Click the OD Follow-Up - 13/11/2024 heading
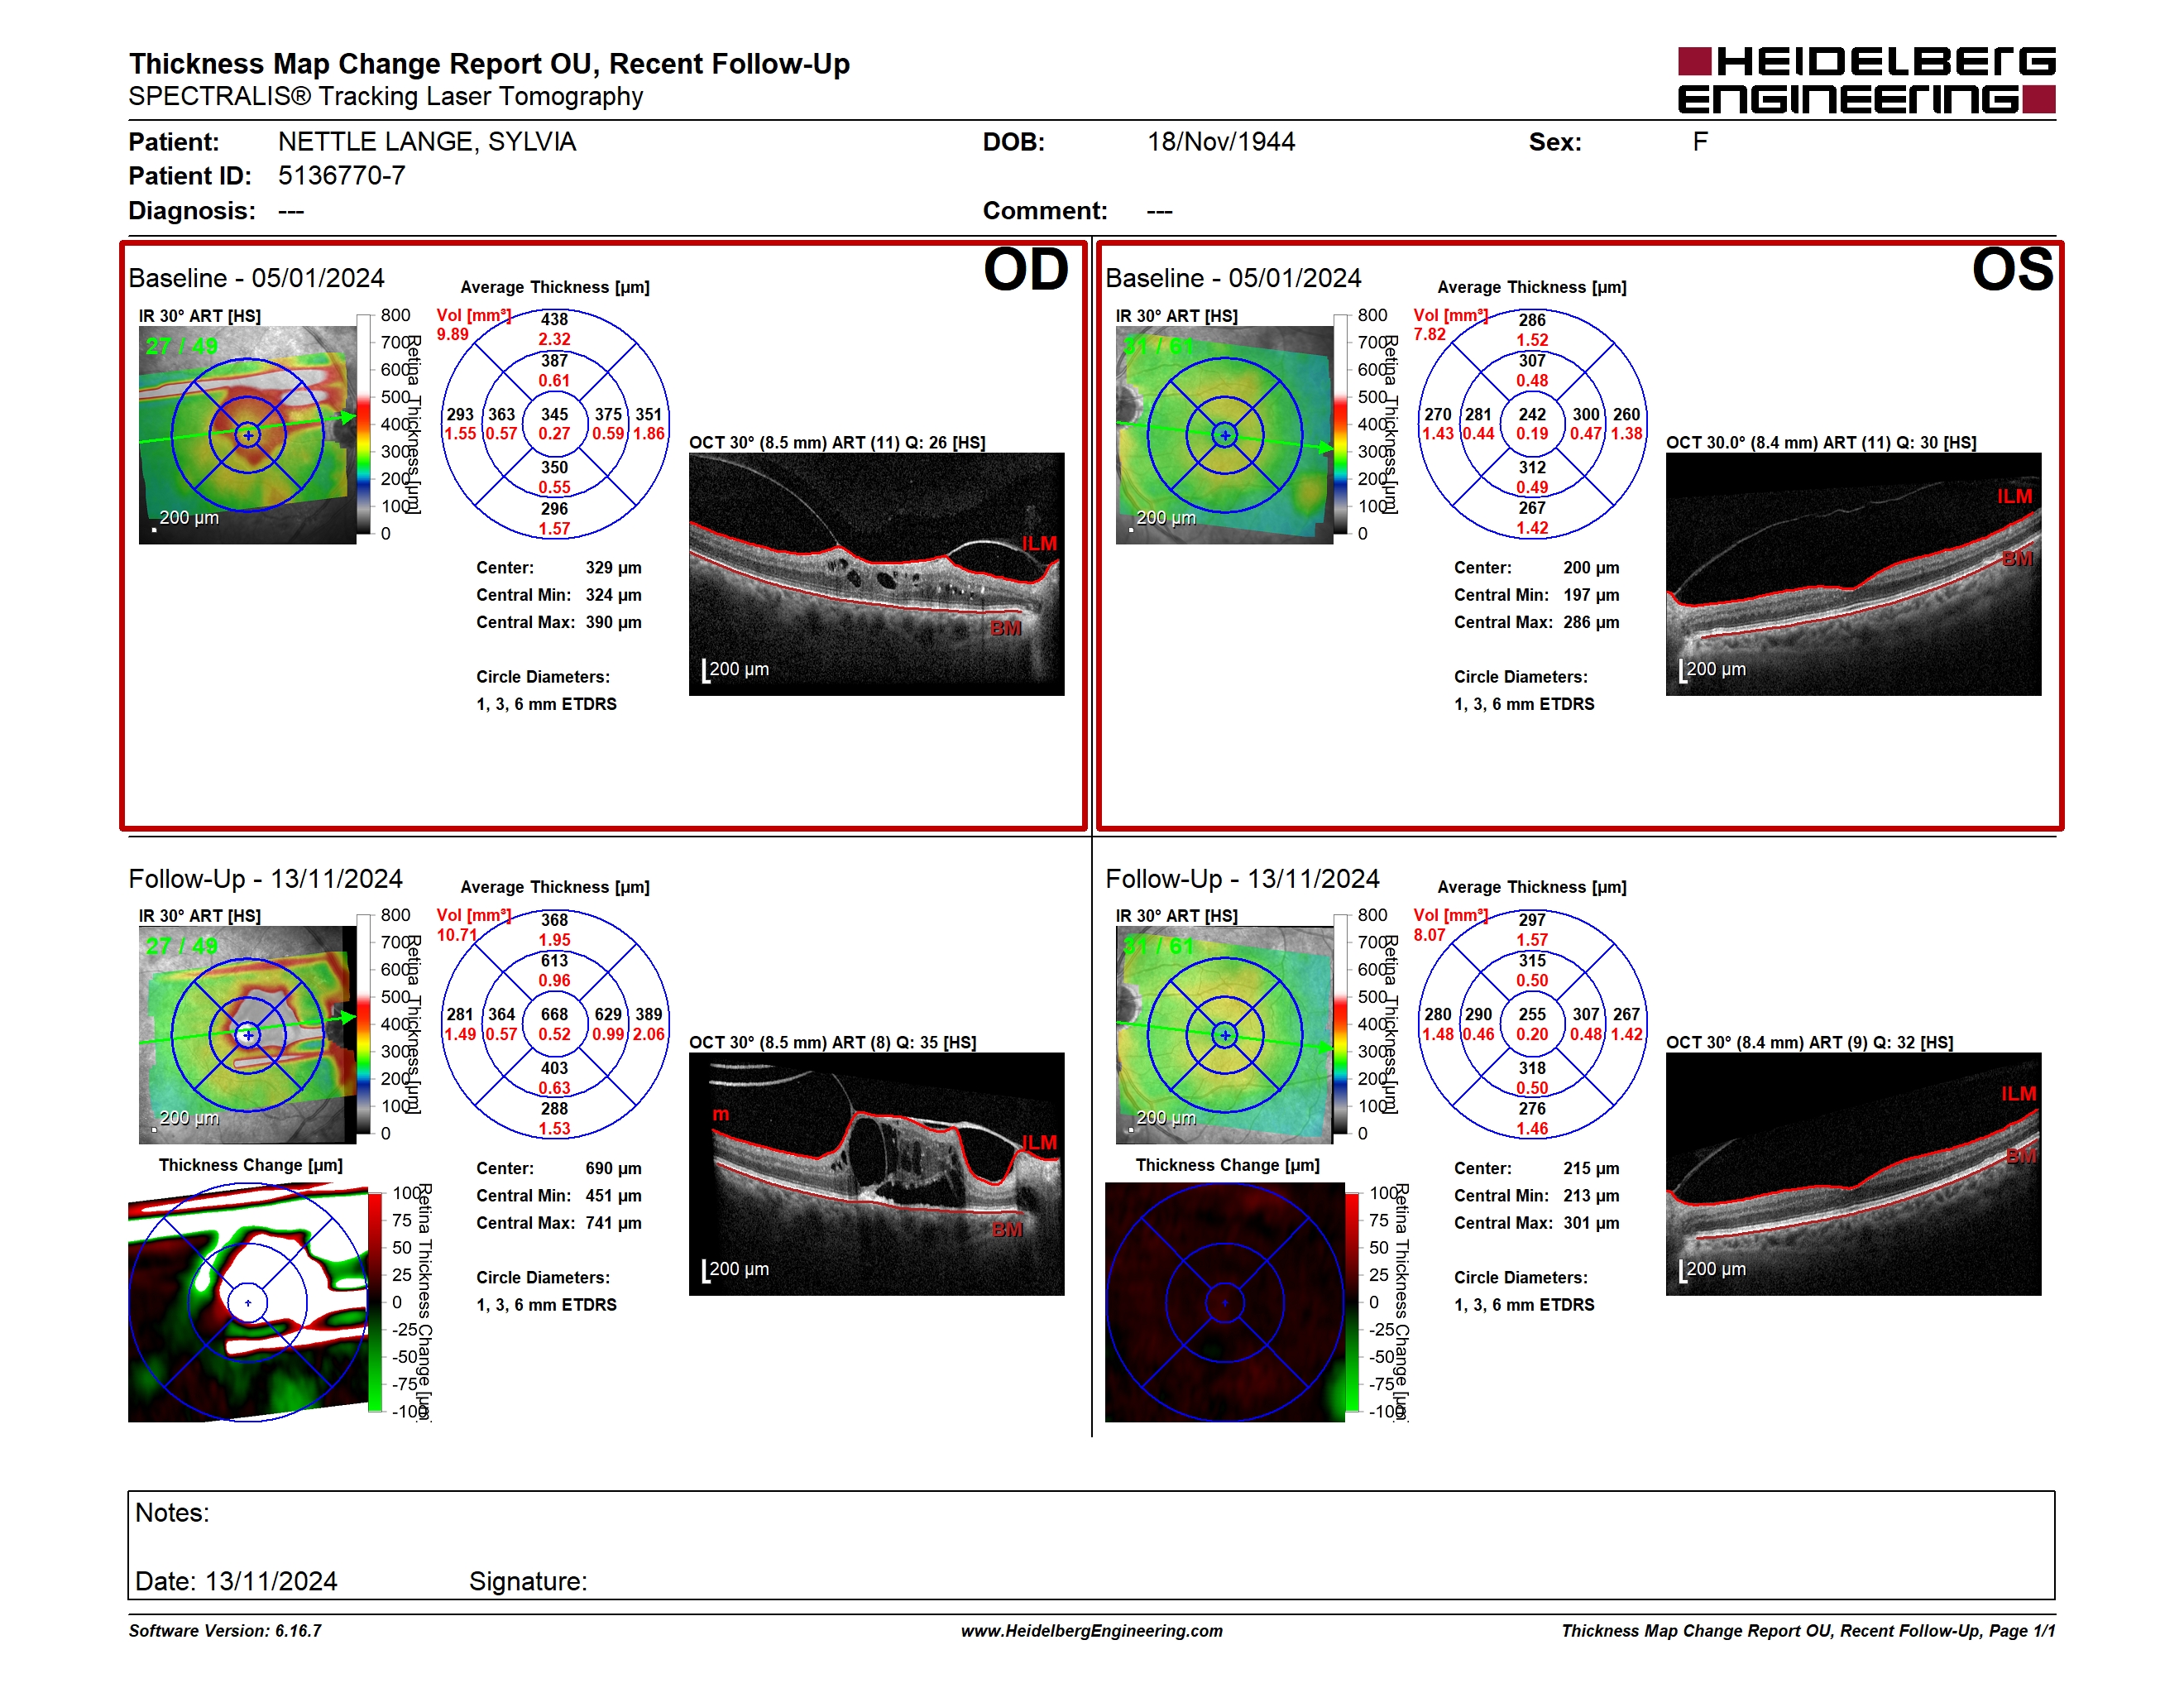2184x1688 pixels. point(266,879)
